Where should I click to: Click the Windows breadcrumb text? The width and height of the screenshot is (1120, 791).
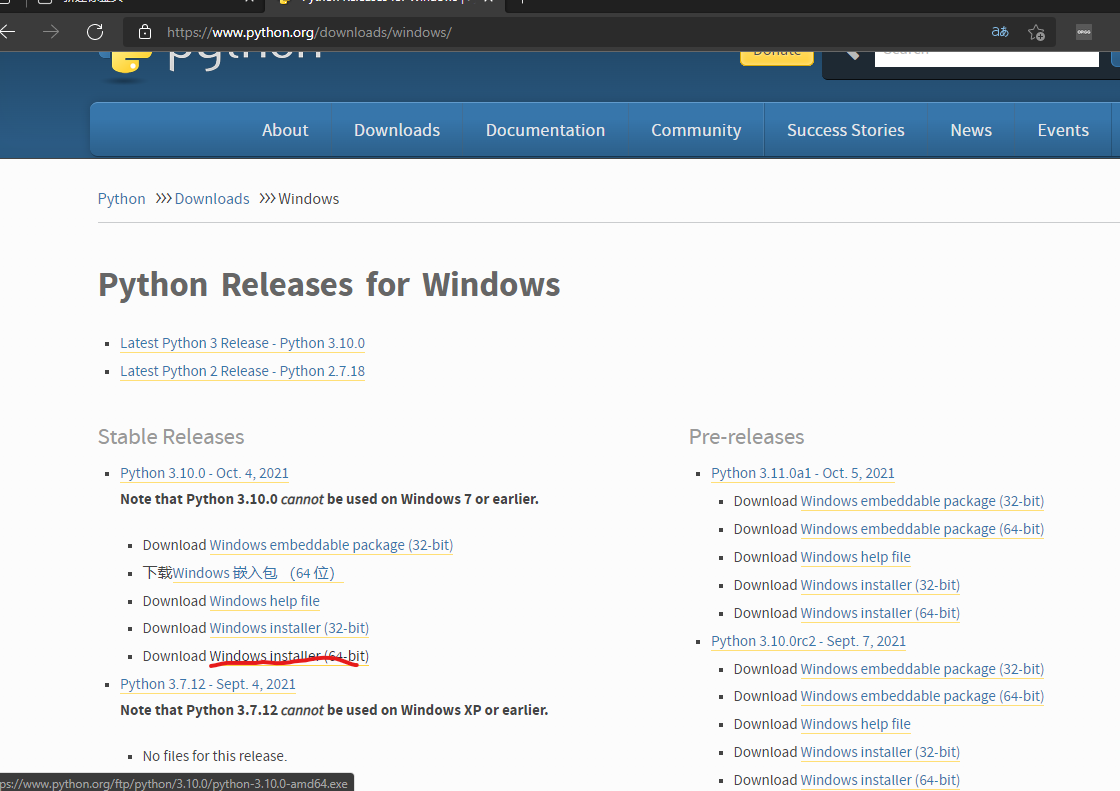coord(309,199)
